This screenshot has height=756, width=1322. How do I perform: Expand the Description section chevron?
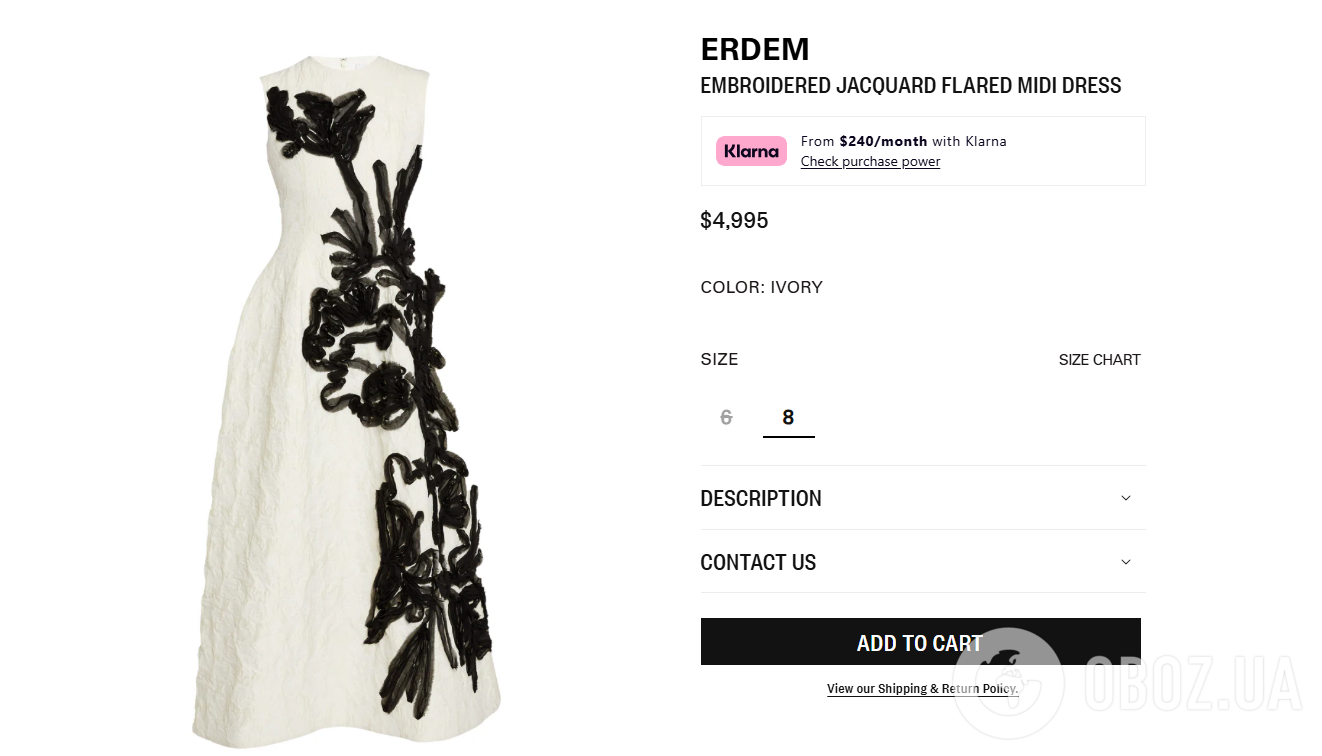[x=1126, y=498]
